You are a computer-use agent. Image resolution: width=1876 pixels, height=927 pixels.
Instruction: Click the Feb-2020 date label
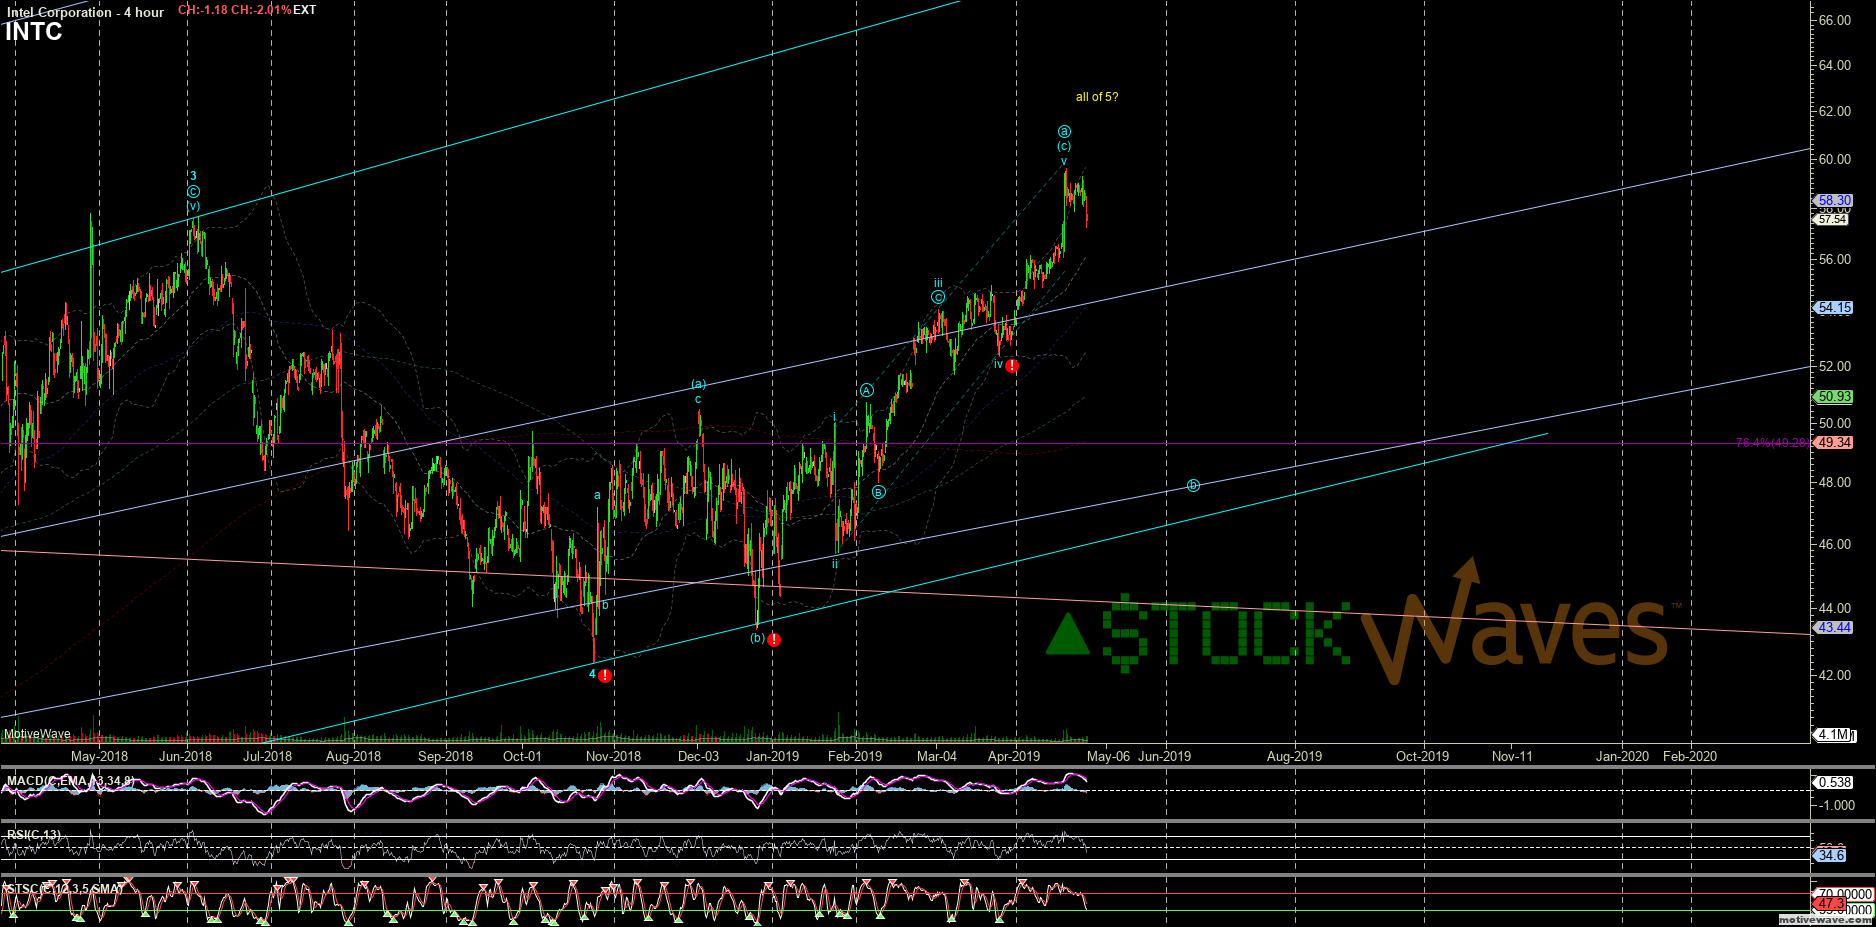(x=1690, y=756)
